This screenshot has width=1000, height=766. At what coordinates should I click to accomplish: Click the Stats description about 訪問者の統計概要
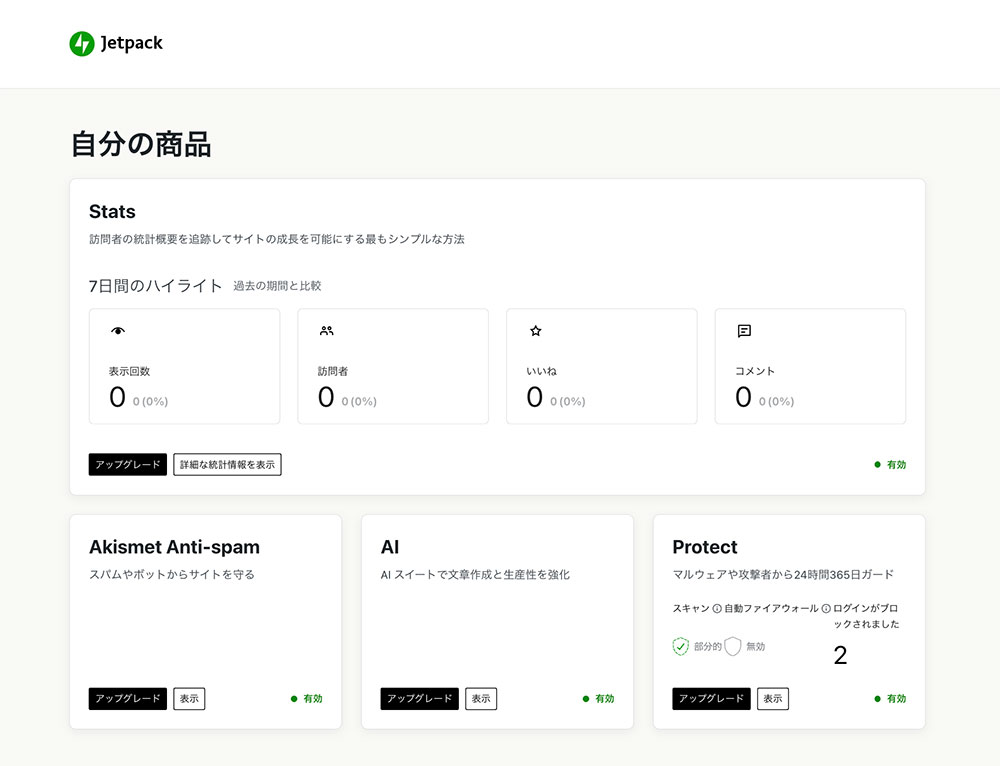pos(277,239)
